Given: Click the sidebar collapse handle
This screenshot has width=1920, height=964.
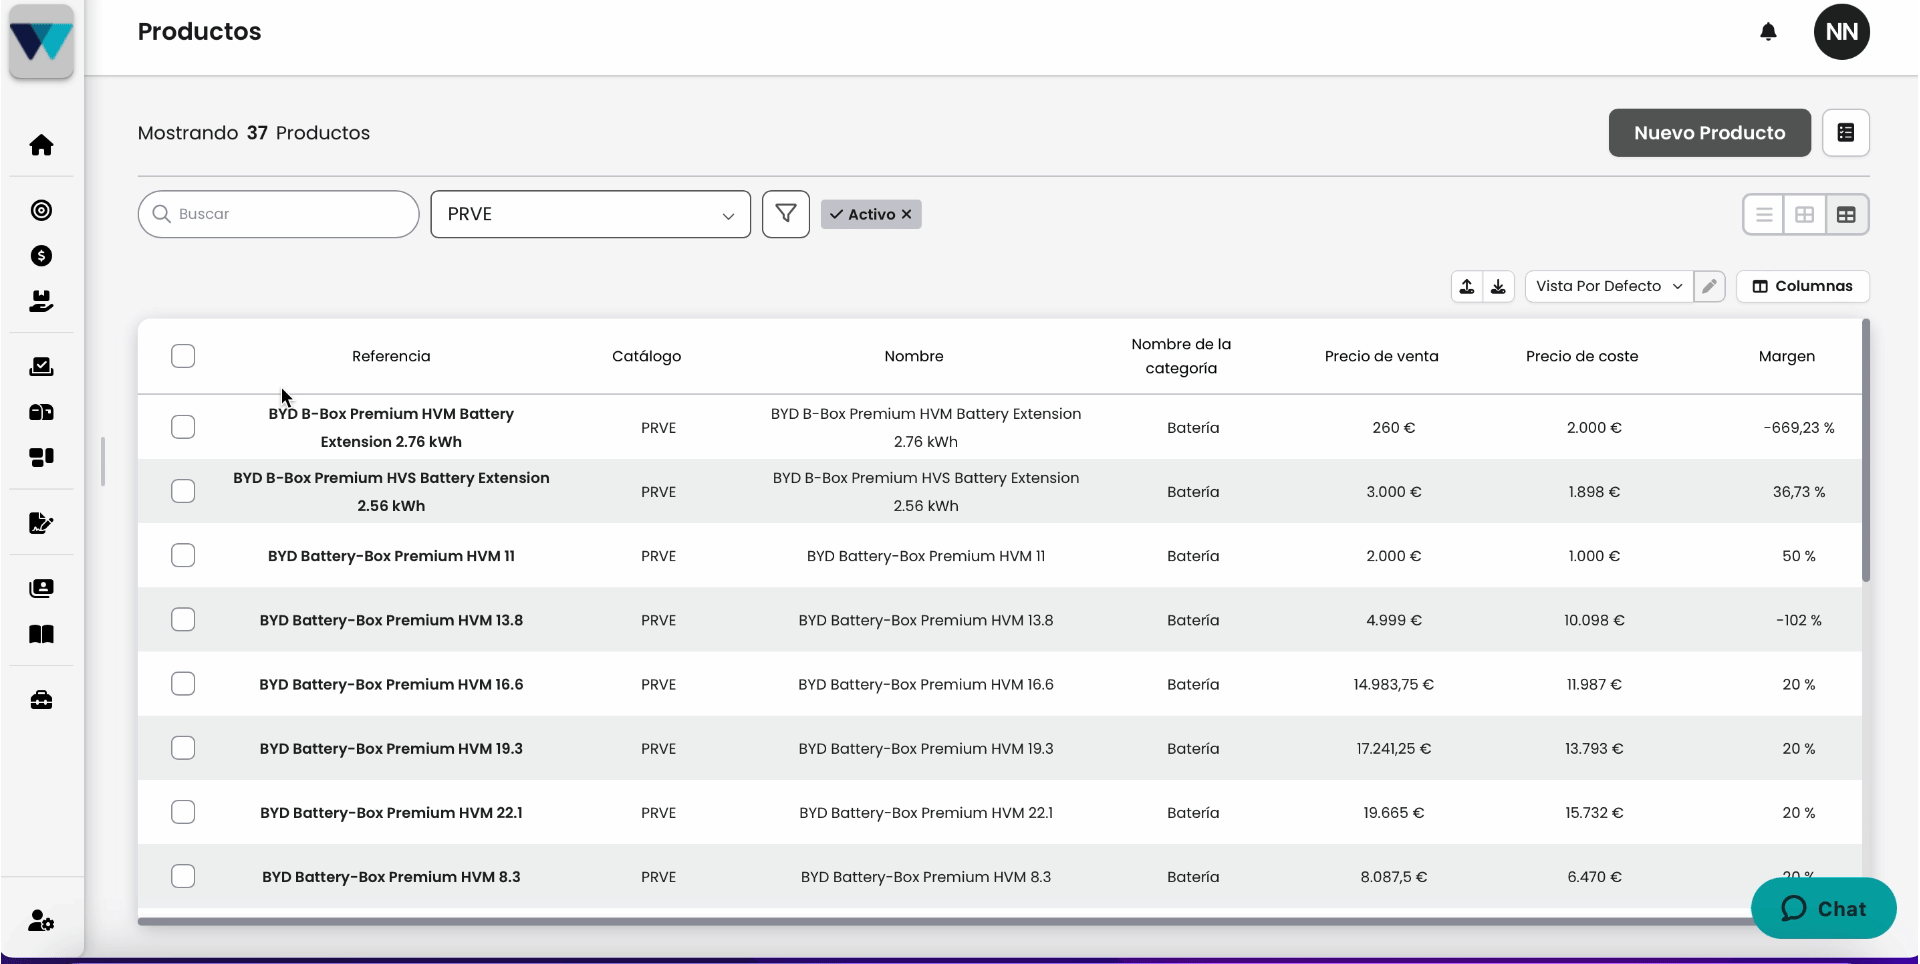Looking at the screenshot, I should [102, 461].
